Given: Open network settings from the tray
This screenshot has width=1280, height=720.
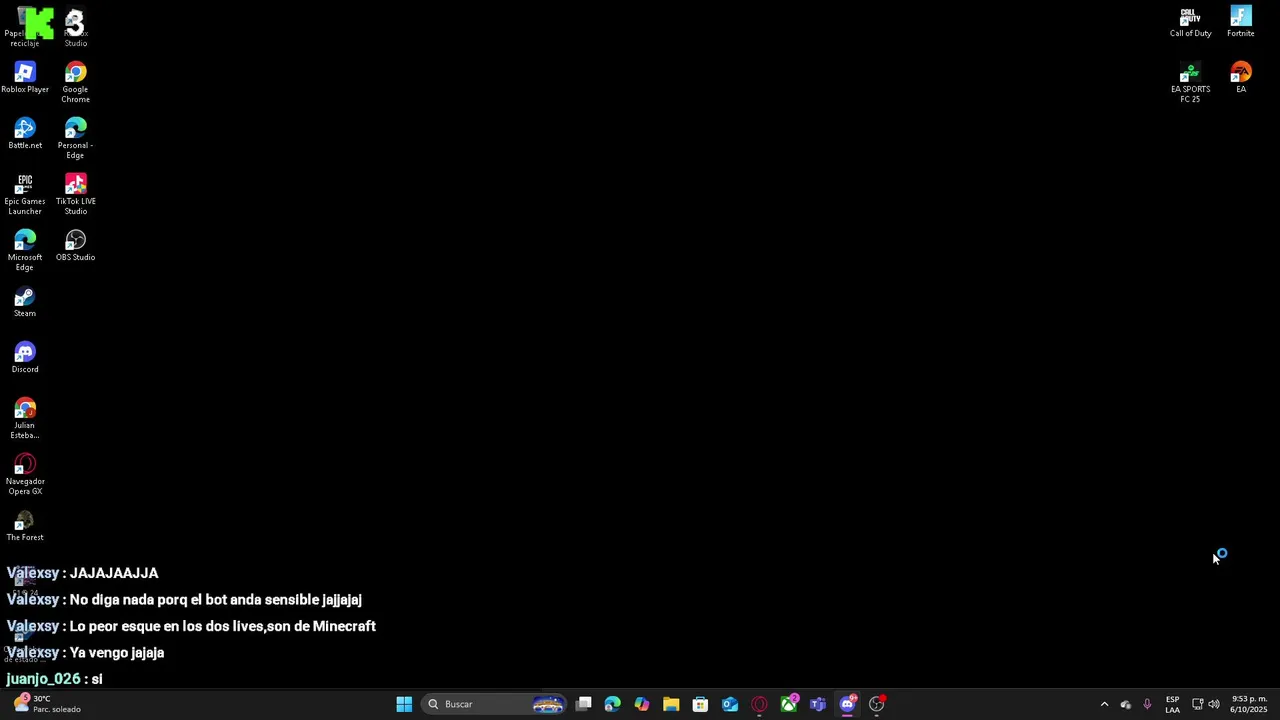Looking at the screenshot, I should click(1197, 704).
